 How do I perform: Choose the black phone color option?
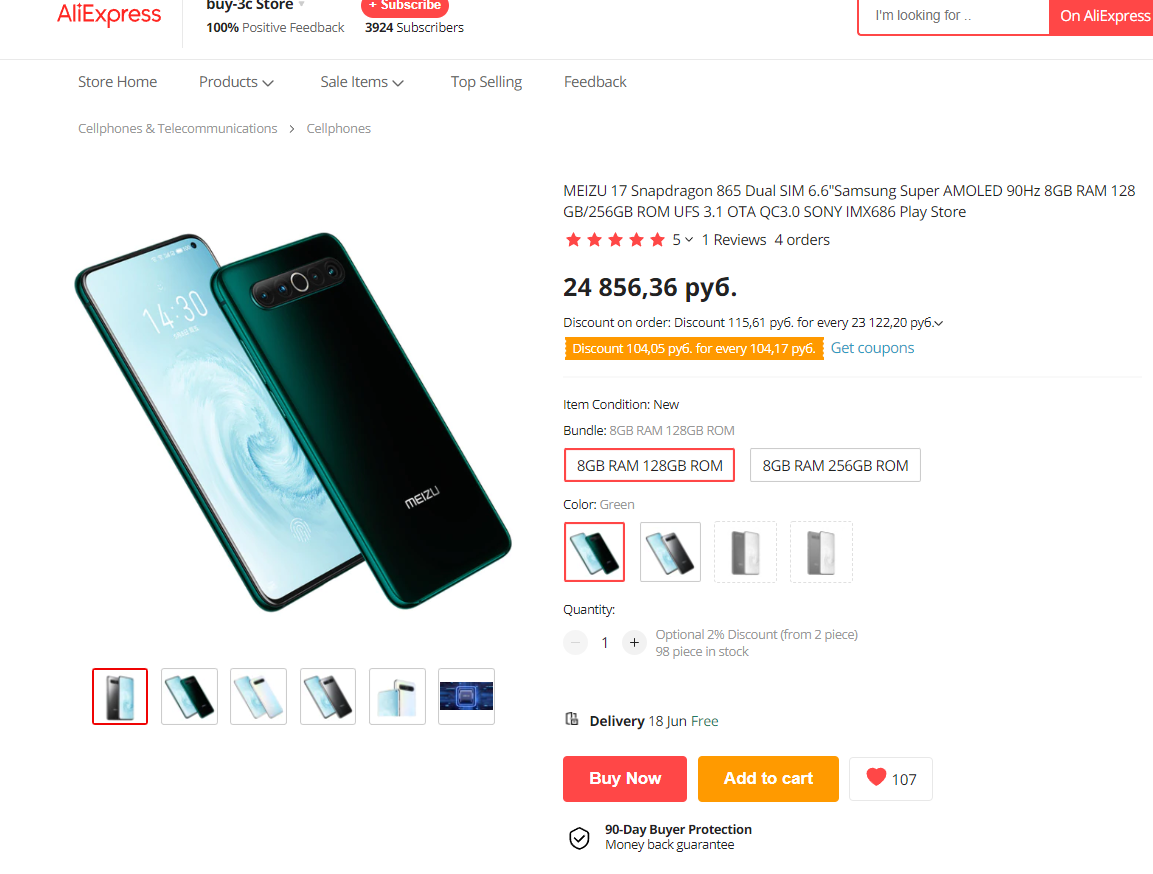click(x=671, y=552)
